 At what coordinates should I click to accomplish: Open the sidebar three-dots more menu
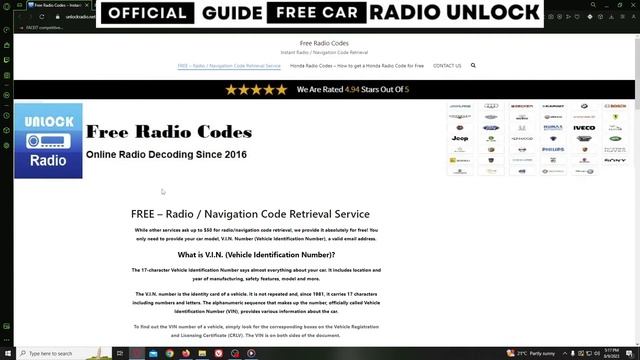pos(7,340)
